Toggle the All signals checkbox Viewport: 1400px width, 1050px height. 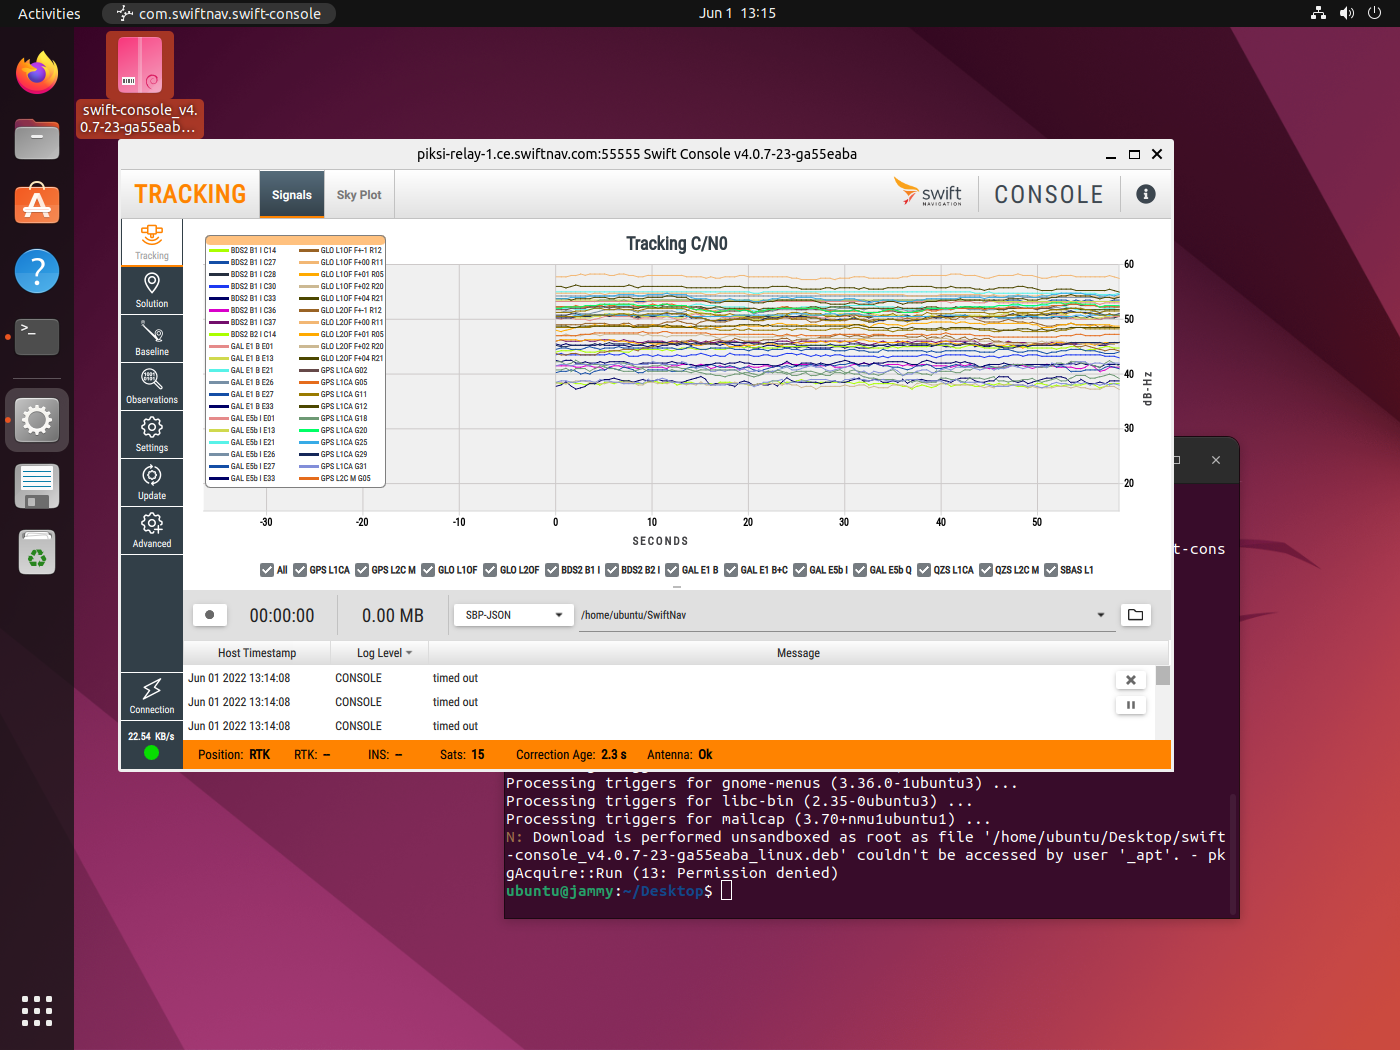(x=267, y=570)
